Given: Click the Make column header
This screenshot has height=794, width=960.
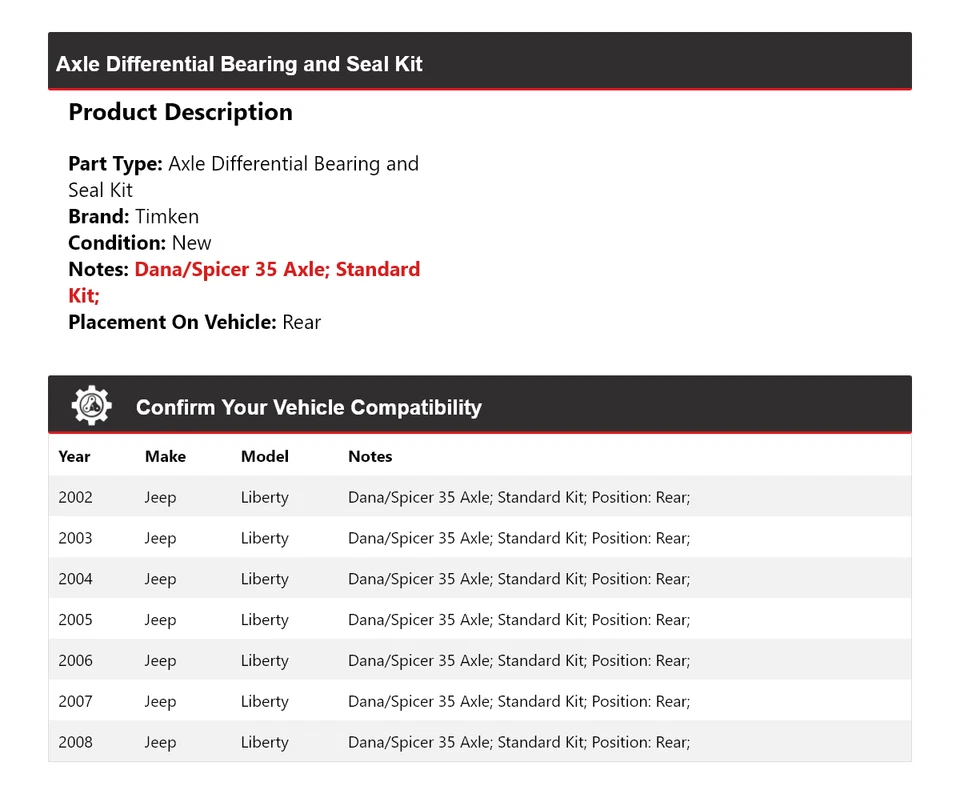Looking at the screenshot, I should point(165,456).
